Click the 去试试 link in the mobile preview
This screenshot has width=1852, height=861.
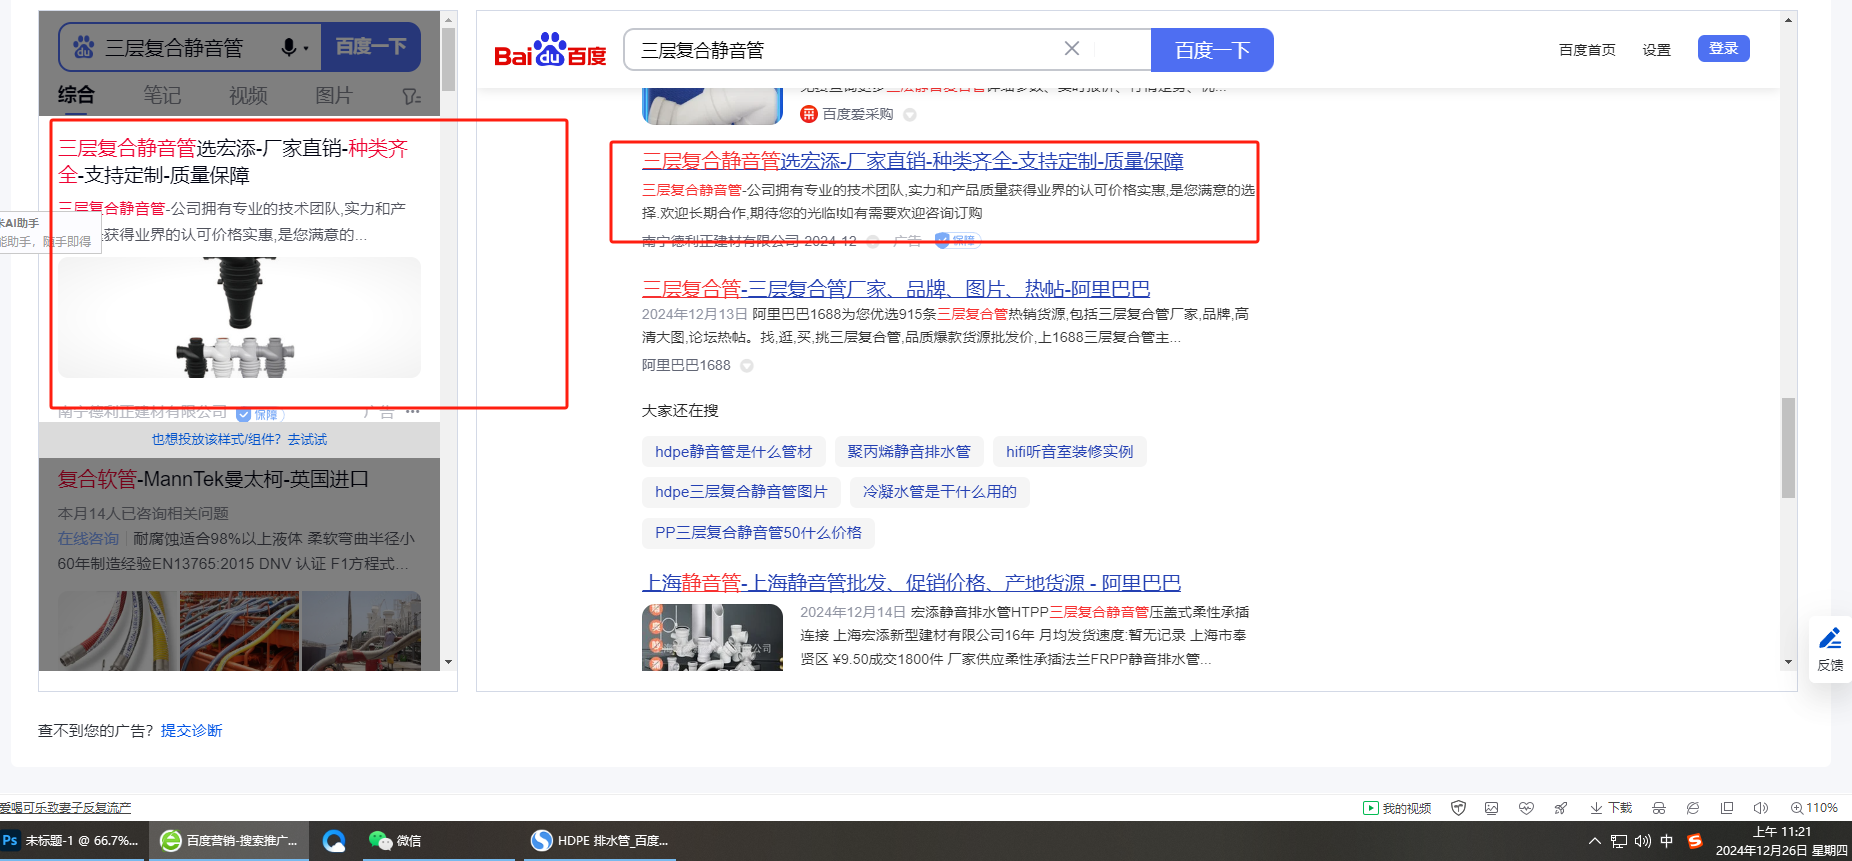pos(307,440)
